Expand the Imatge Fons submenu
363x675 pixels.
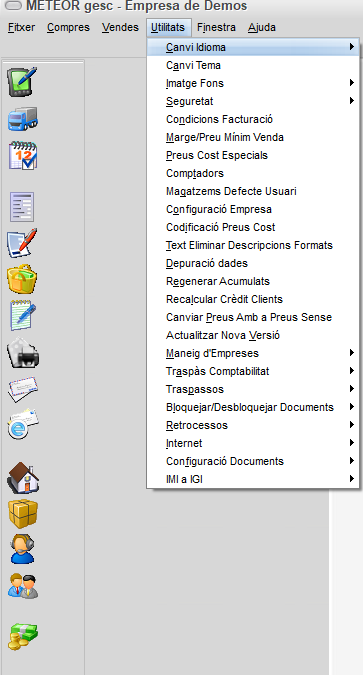(253, 83)
